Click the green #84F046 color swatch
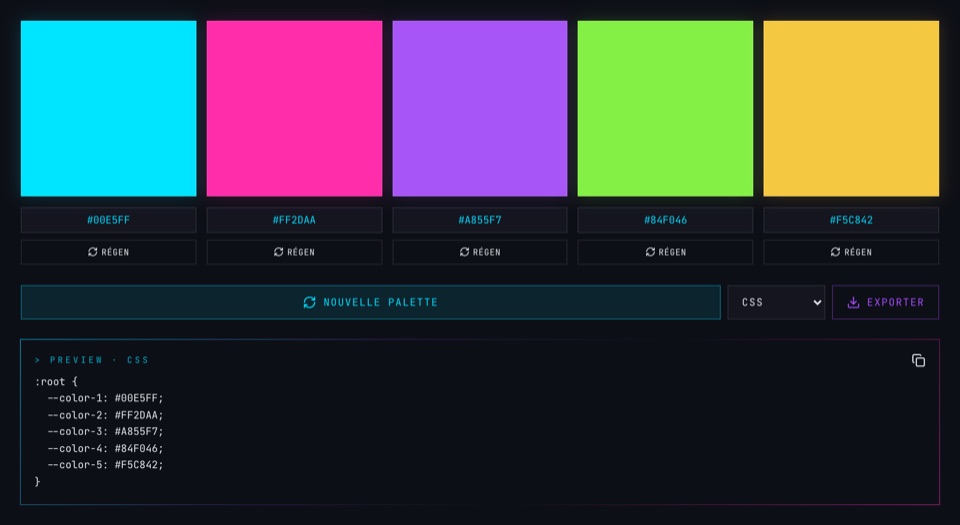The image size is (960, 525). click(x=666, y=108)
